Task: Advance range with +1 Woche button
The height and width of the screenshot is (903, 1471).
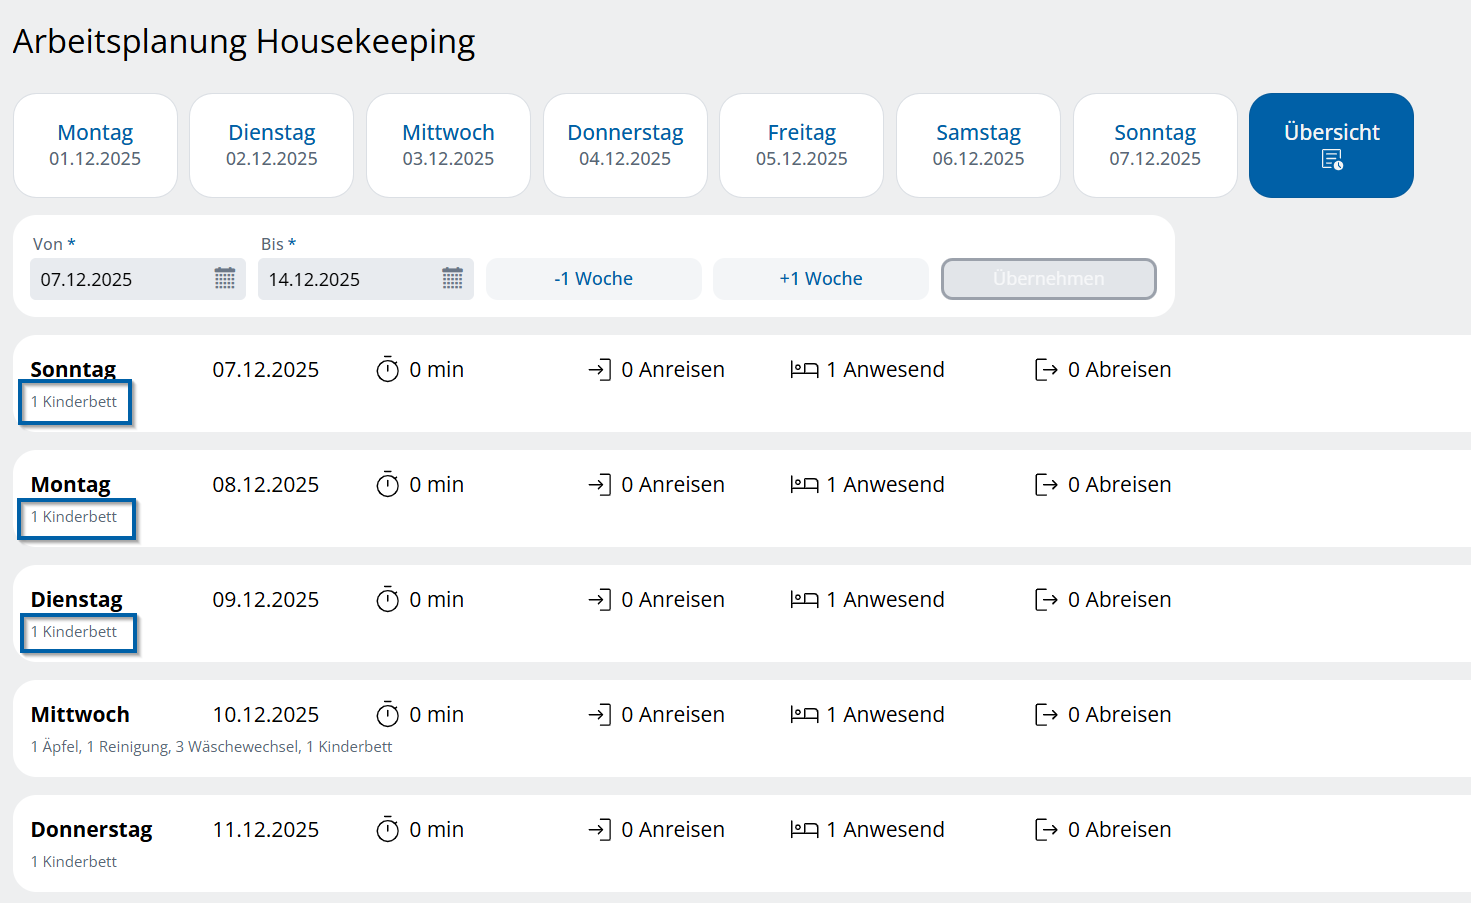Action: tap(820, 279)
